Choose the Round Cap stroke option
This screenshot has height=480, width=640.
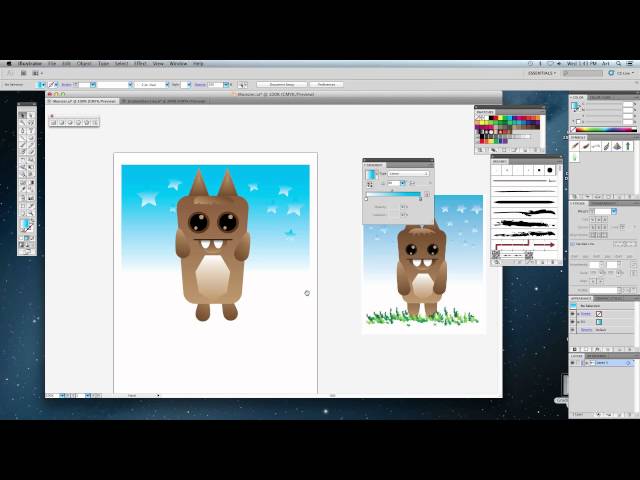click(599, 219)
